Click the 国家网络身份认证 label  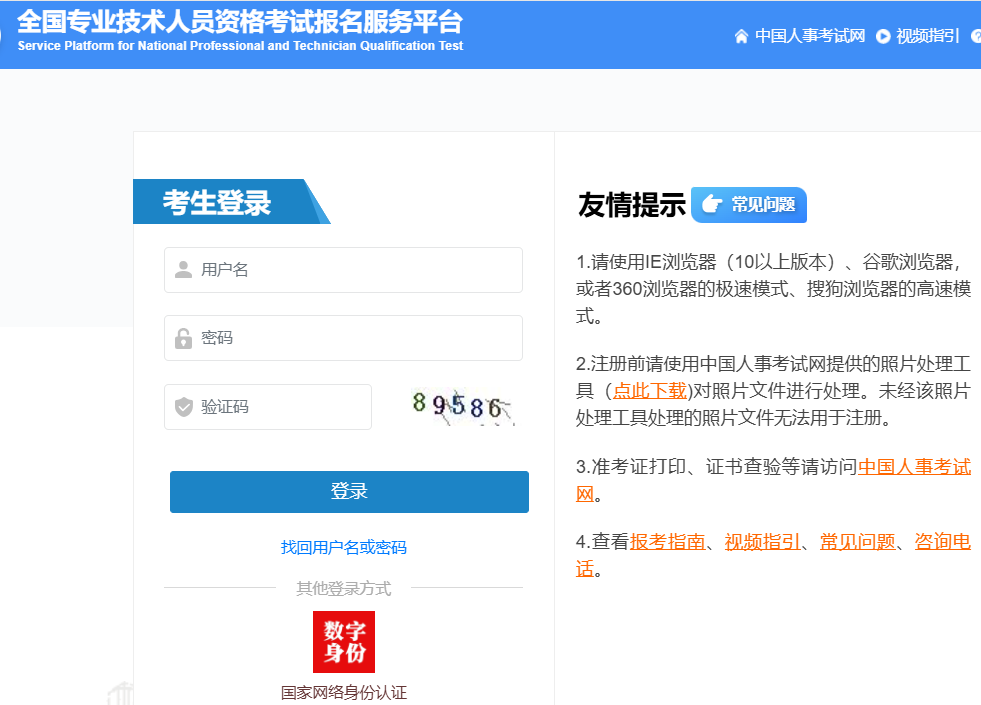[343, 692]
